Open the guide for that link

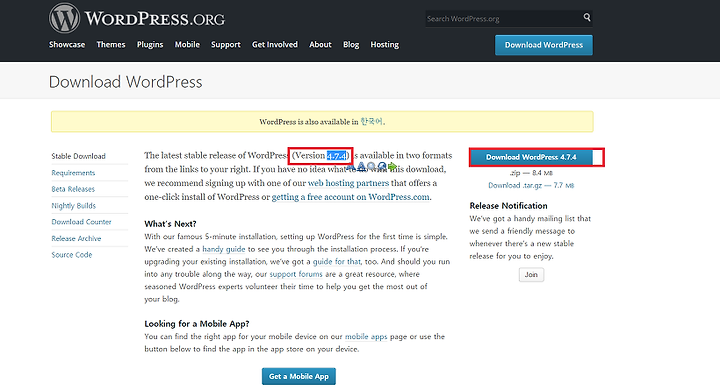pos(337,261)
